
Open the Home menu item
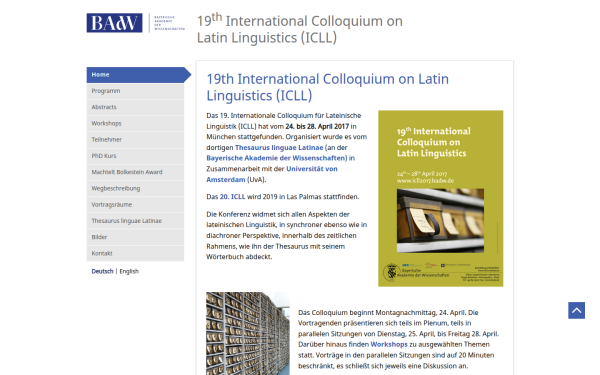135,75
